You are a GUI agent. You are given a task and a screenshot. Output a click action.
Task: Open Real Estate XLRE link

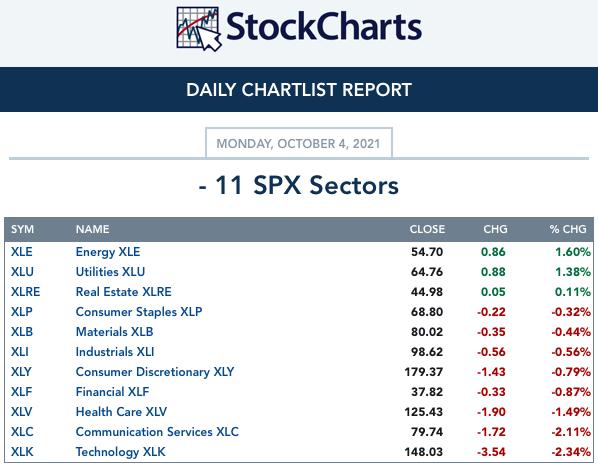pyautogui.click(x=124, y=292)
